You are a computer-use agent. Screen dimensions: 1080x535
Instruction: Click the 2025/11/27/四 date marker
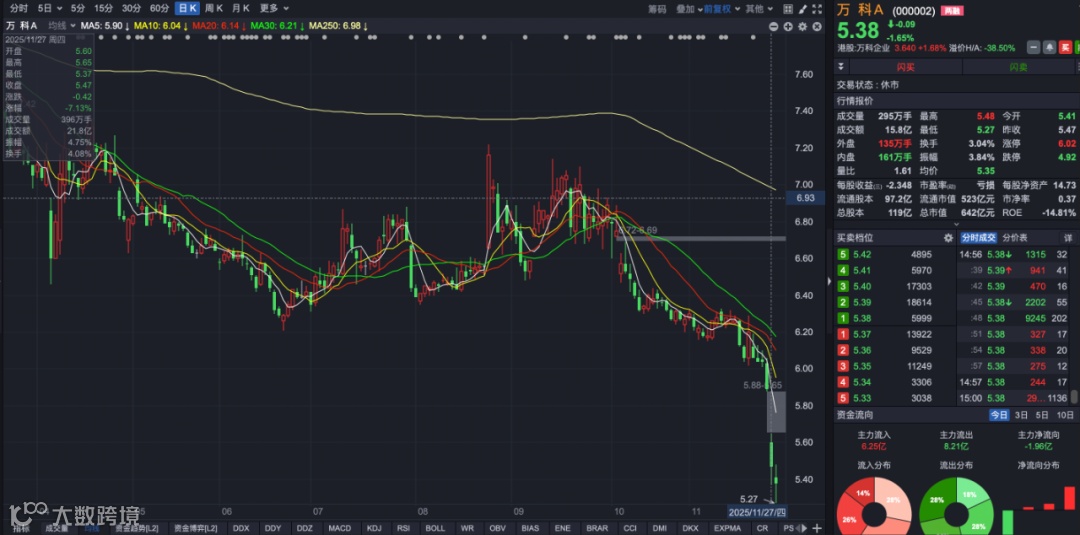758,512
